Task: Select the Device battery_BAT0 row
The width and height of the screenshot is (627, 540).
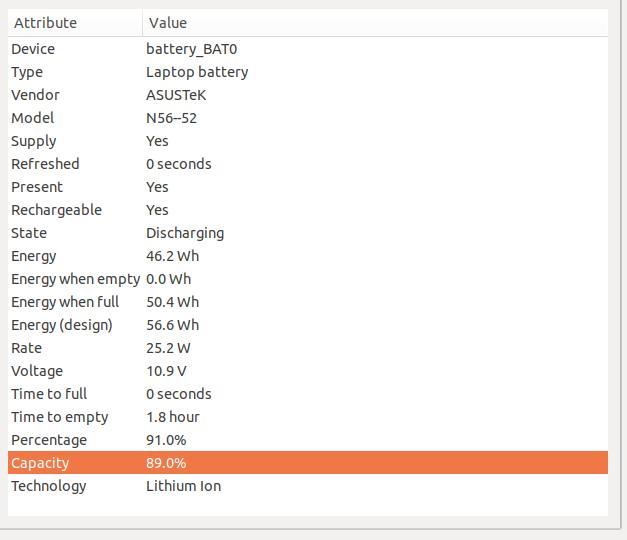Action: [x=308, y=49]
